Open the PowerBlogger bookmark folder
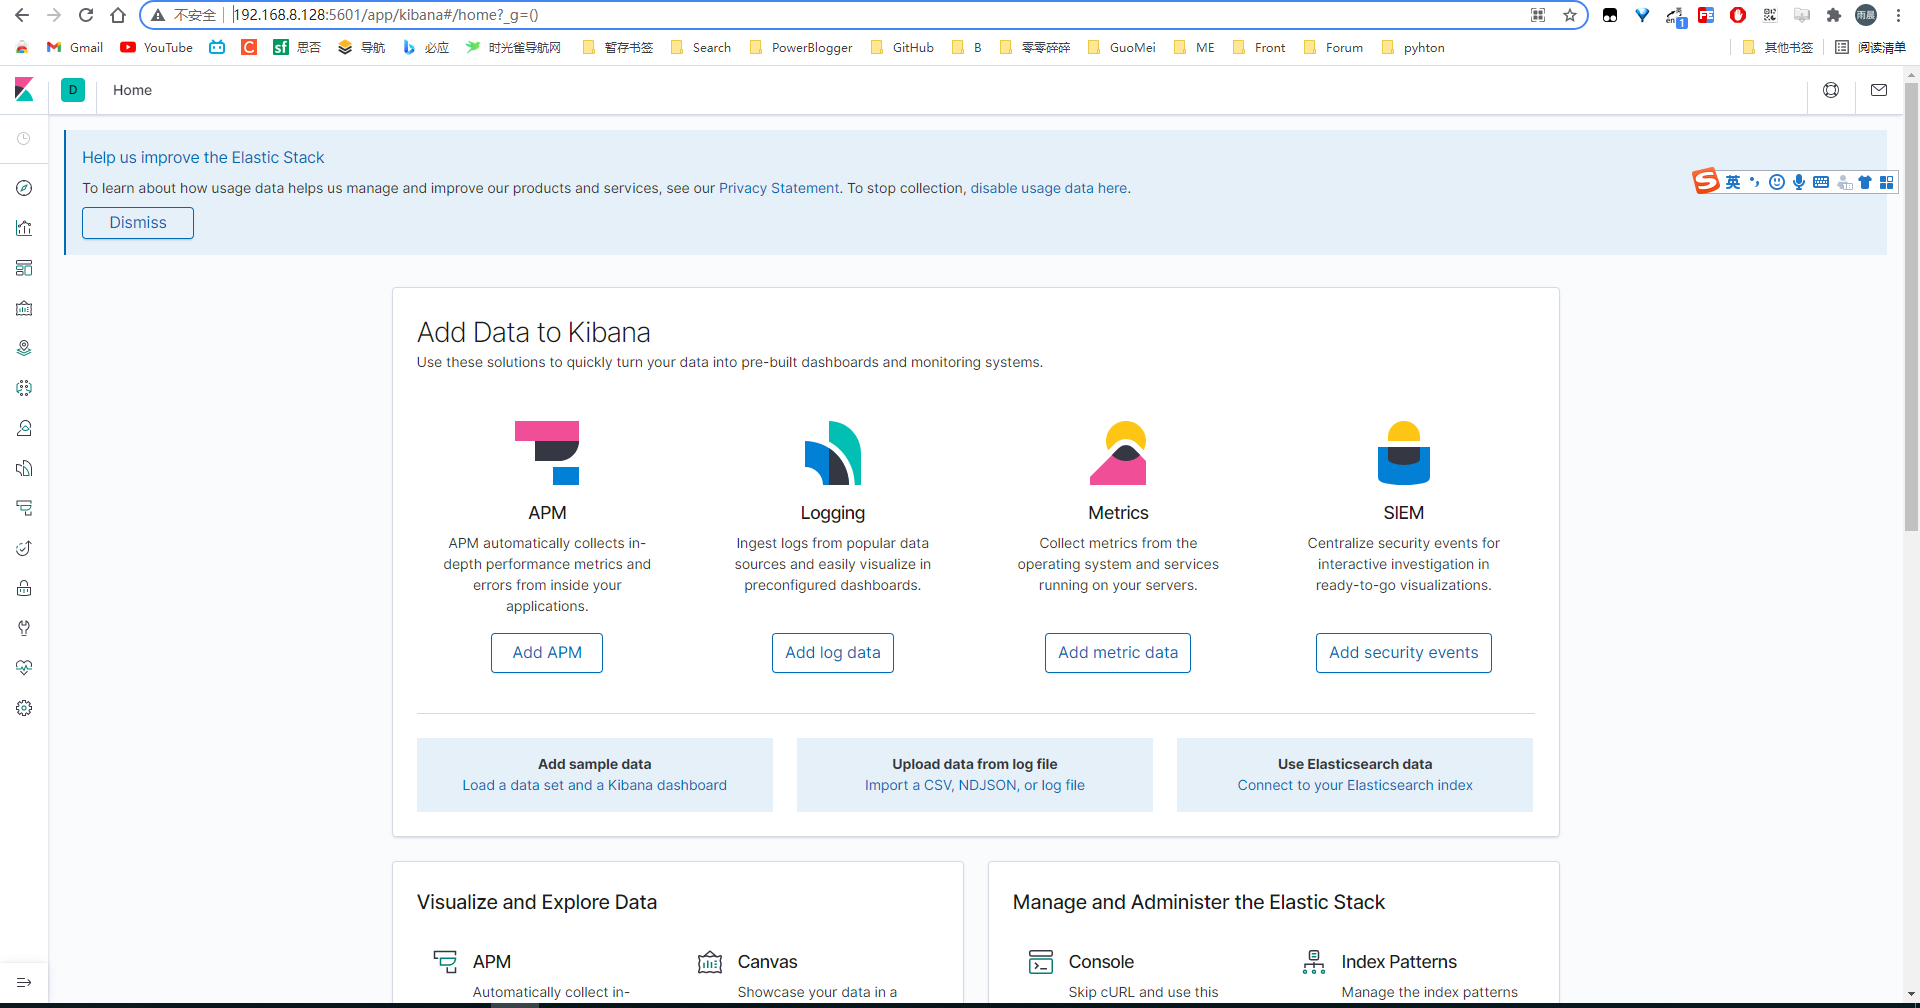 coord(801,47)
